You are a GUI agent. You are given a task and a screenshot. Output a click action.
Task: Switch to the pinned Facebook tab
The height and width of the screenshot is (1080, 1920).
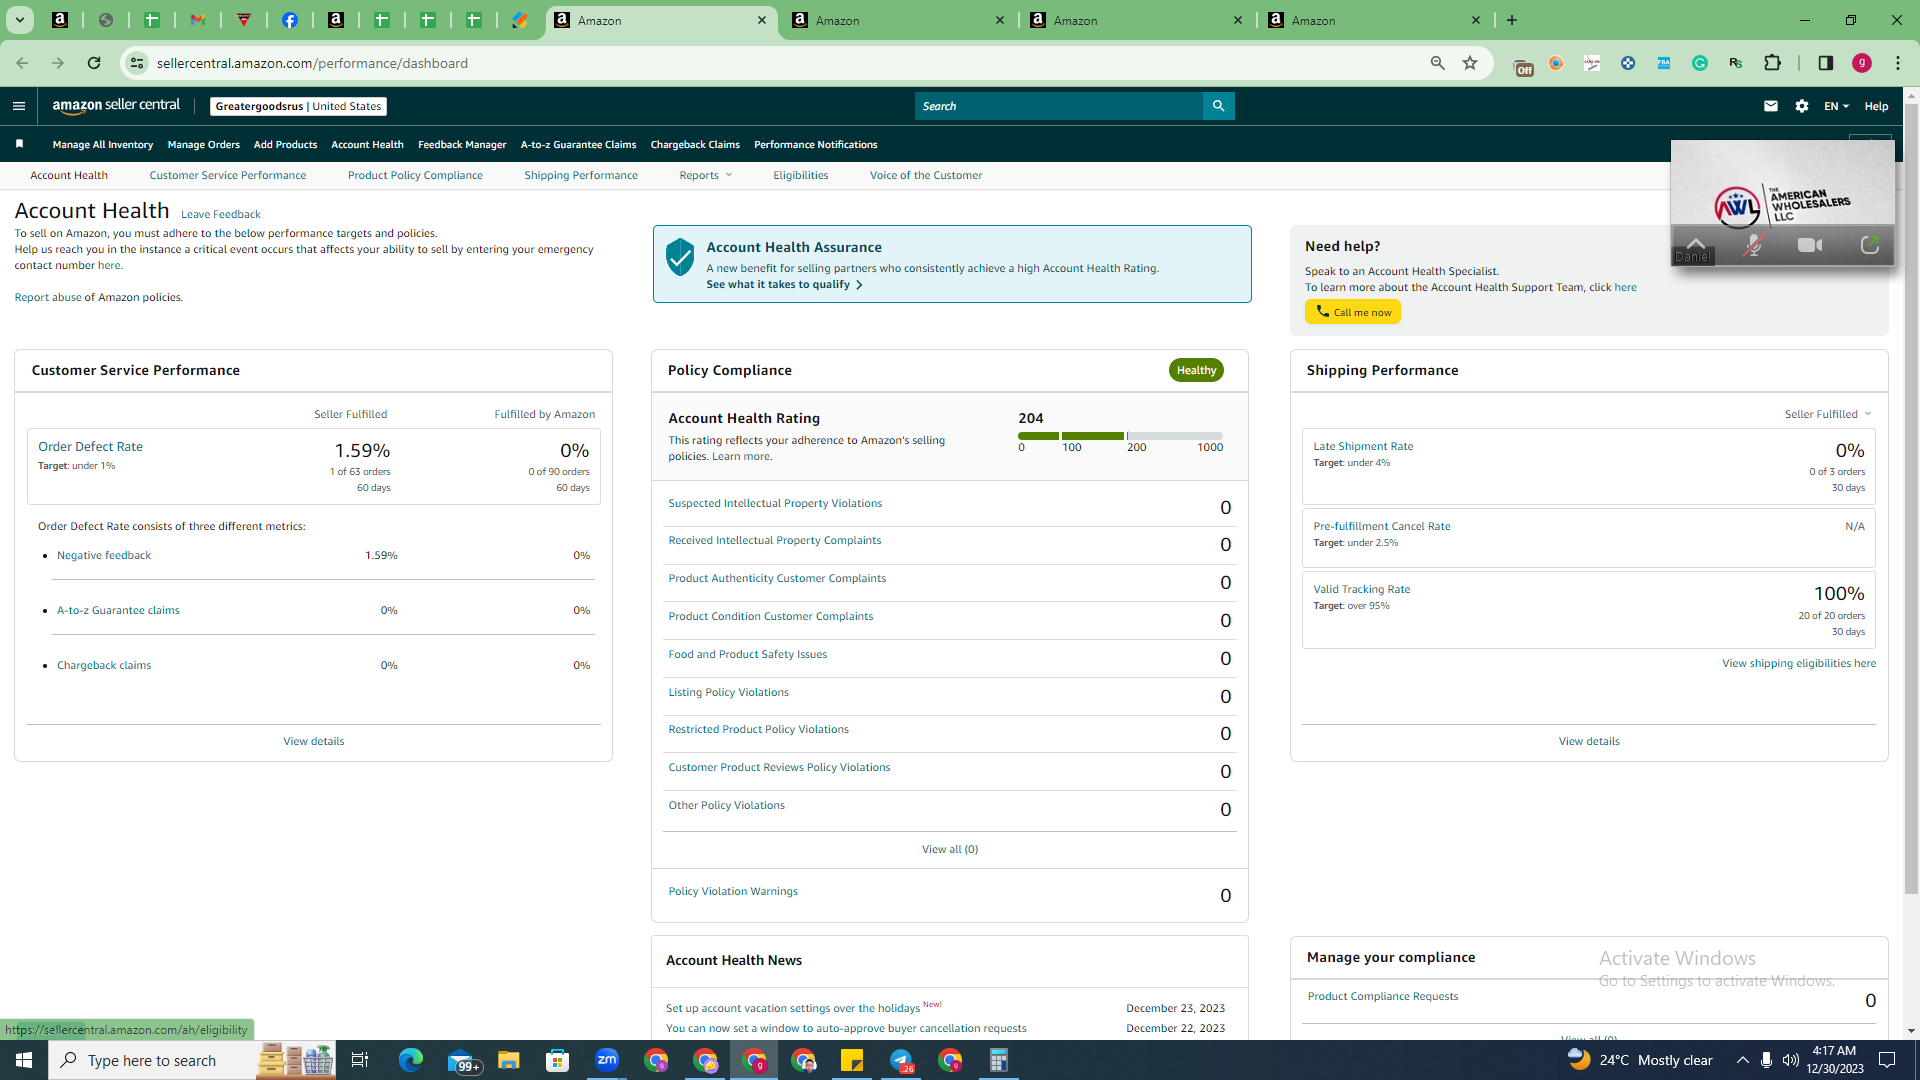pyautogui.click(x=290, y=20)
